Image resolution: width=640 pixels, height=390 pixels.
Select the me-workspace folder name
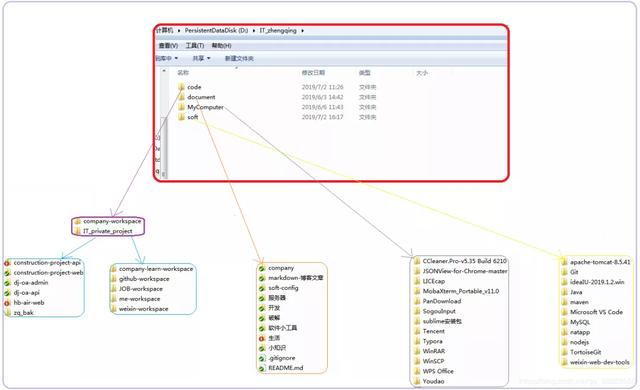140,299
